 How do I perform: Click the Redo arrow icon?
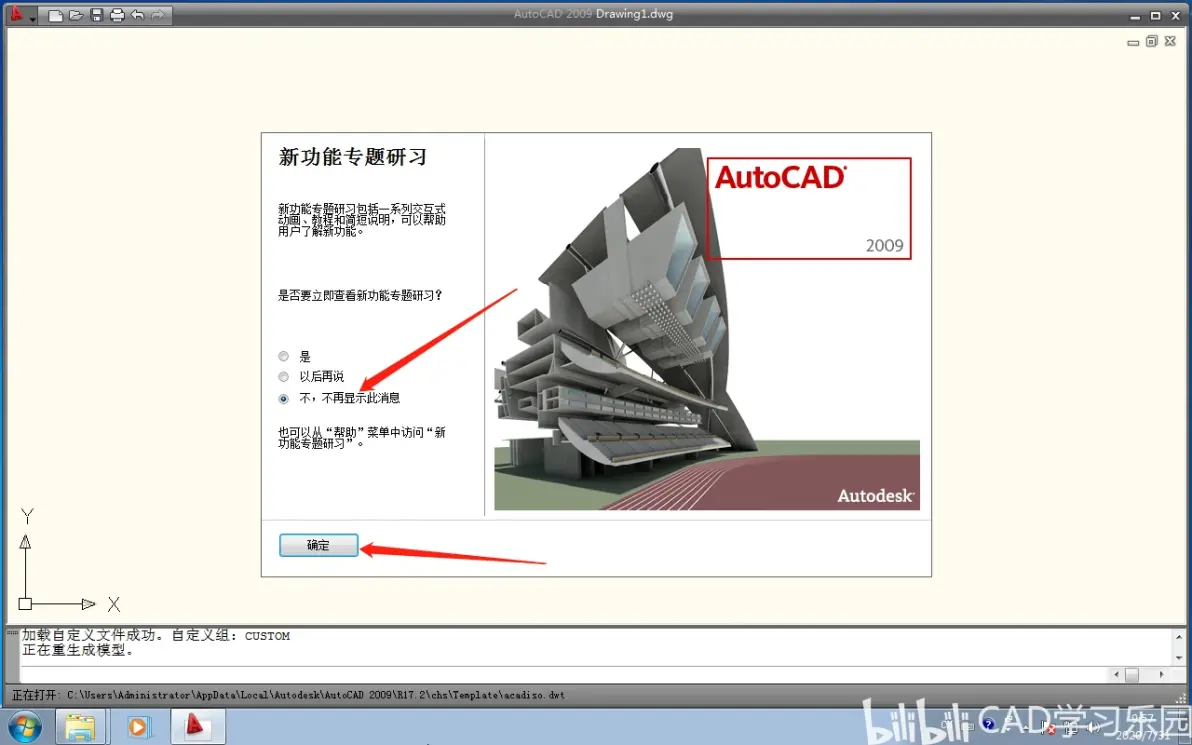[158, 15]
